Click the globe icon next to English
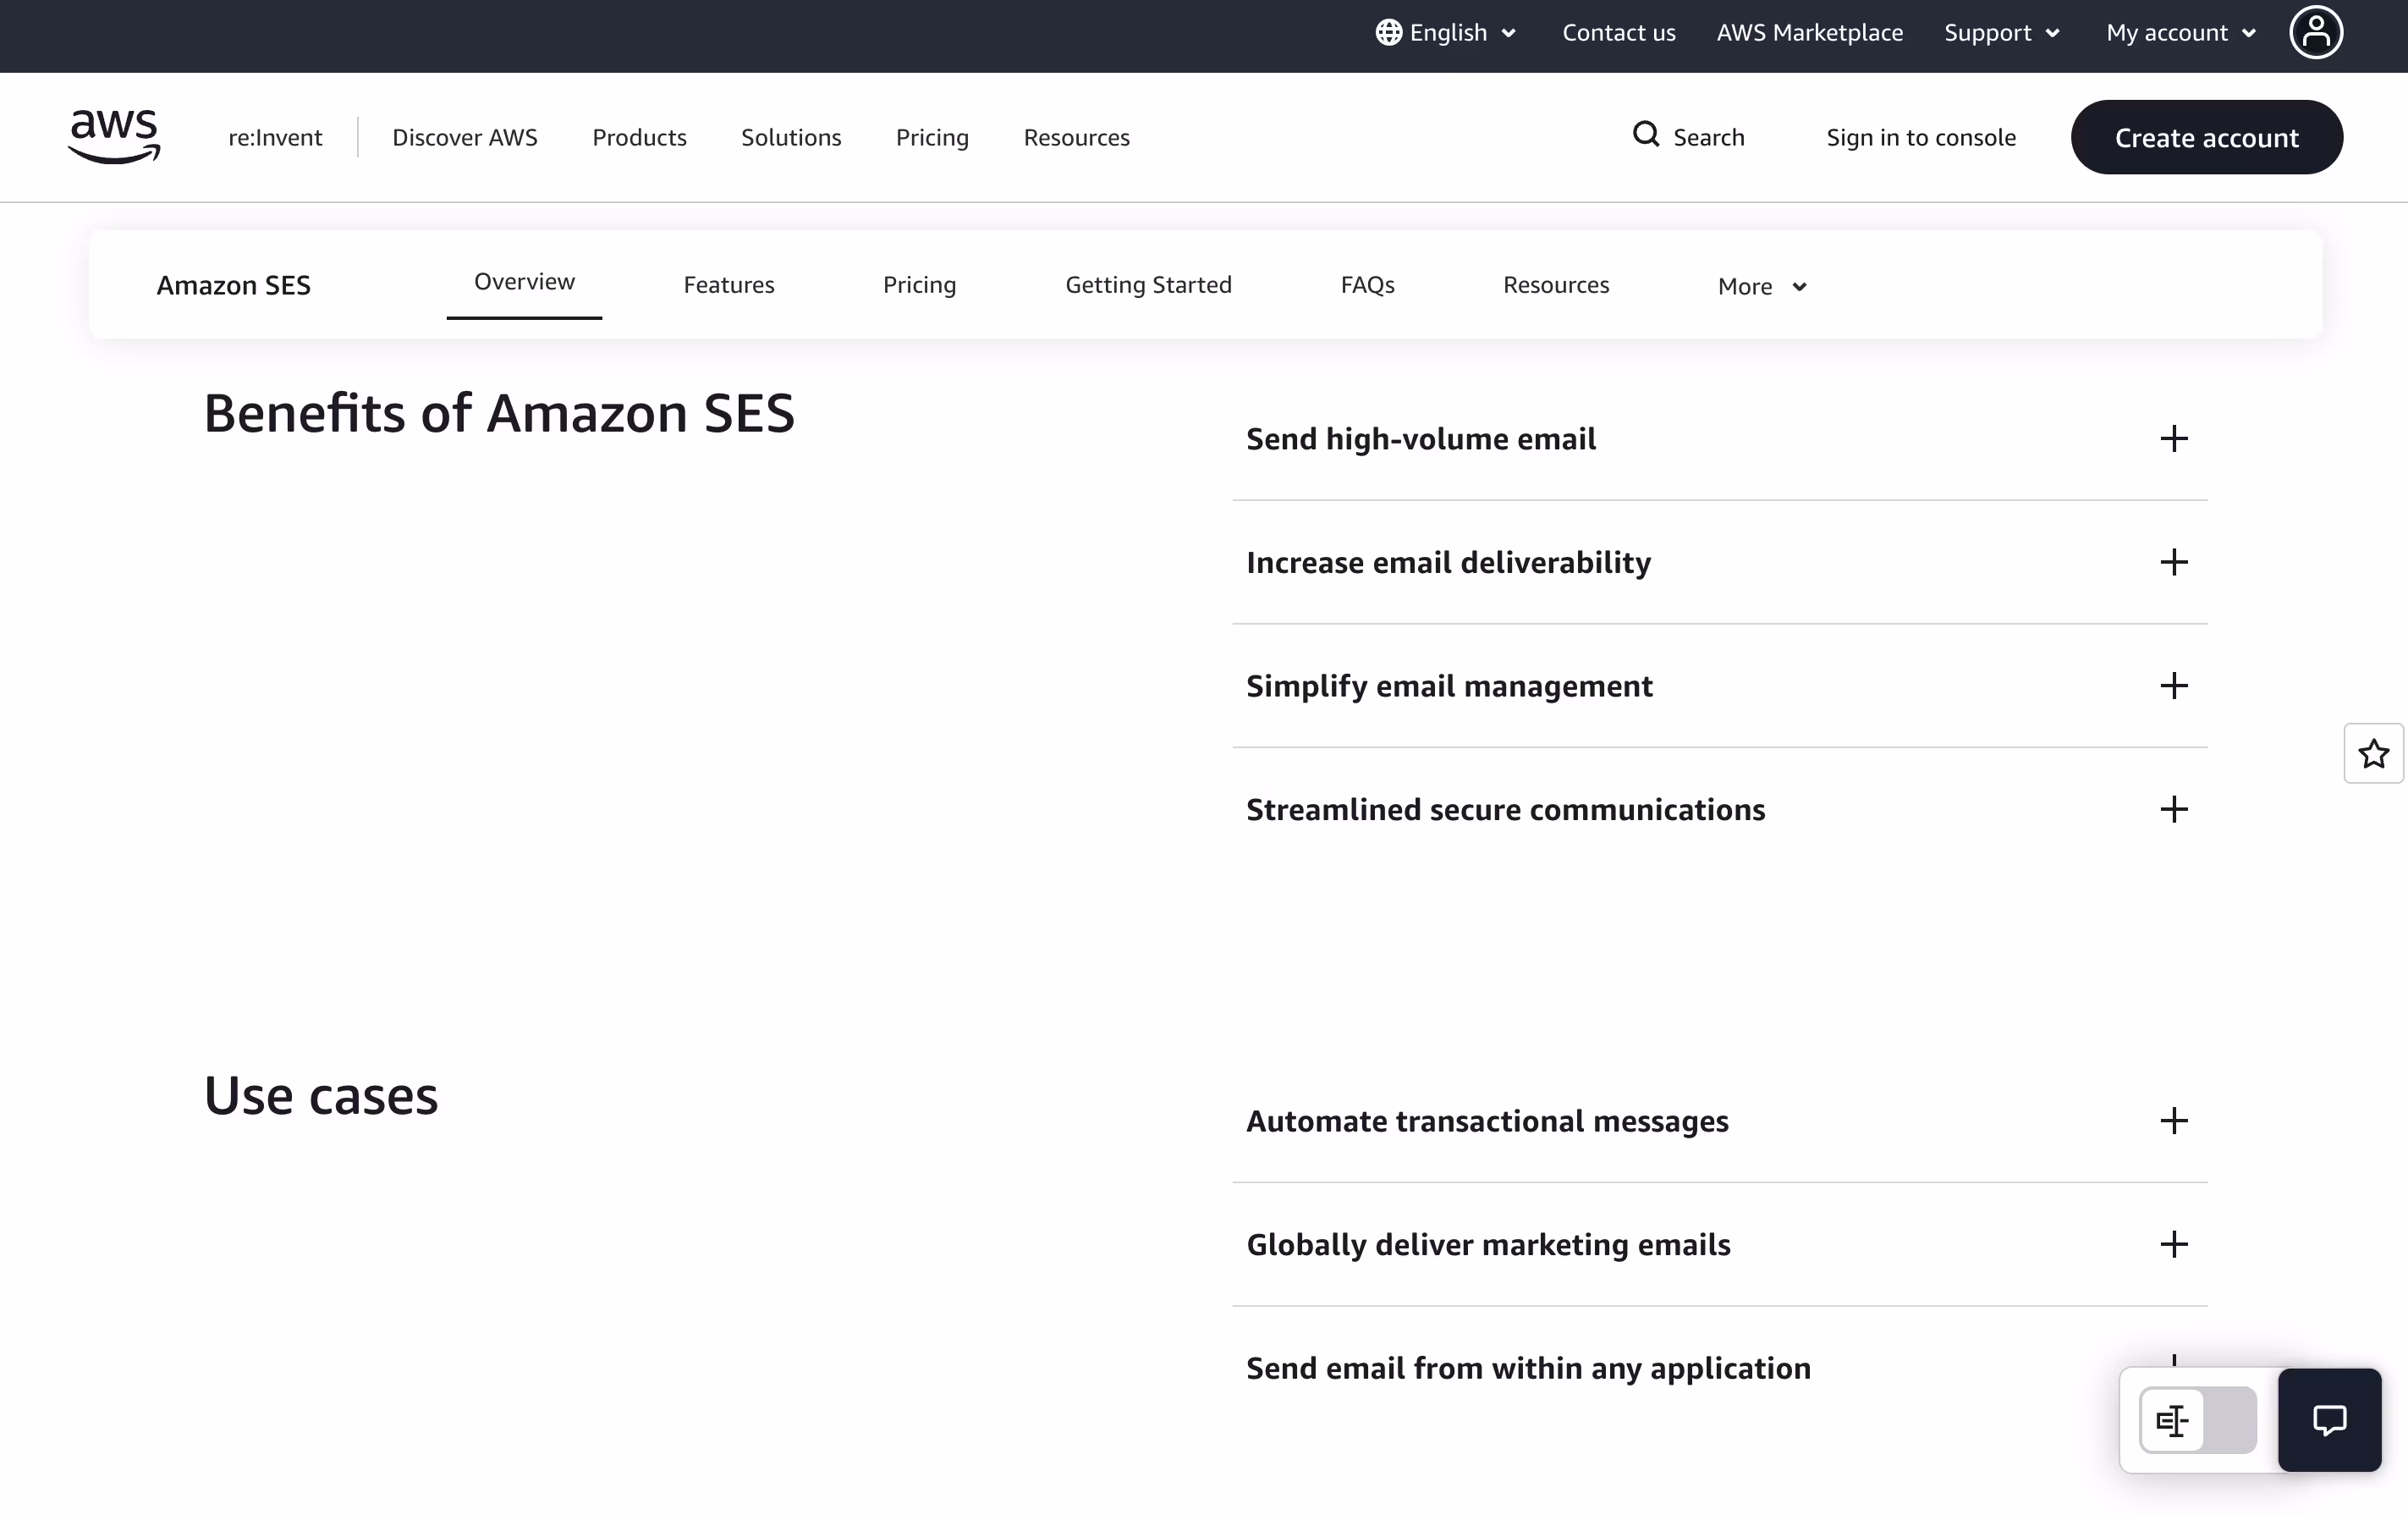Screen dimensions: 2408x1515 1388,32
